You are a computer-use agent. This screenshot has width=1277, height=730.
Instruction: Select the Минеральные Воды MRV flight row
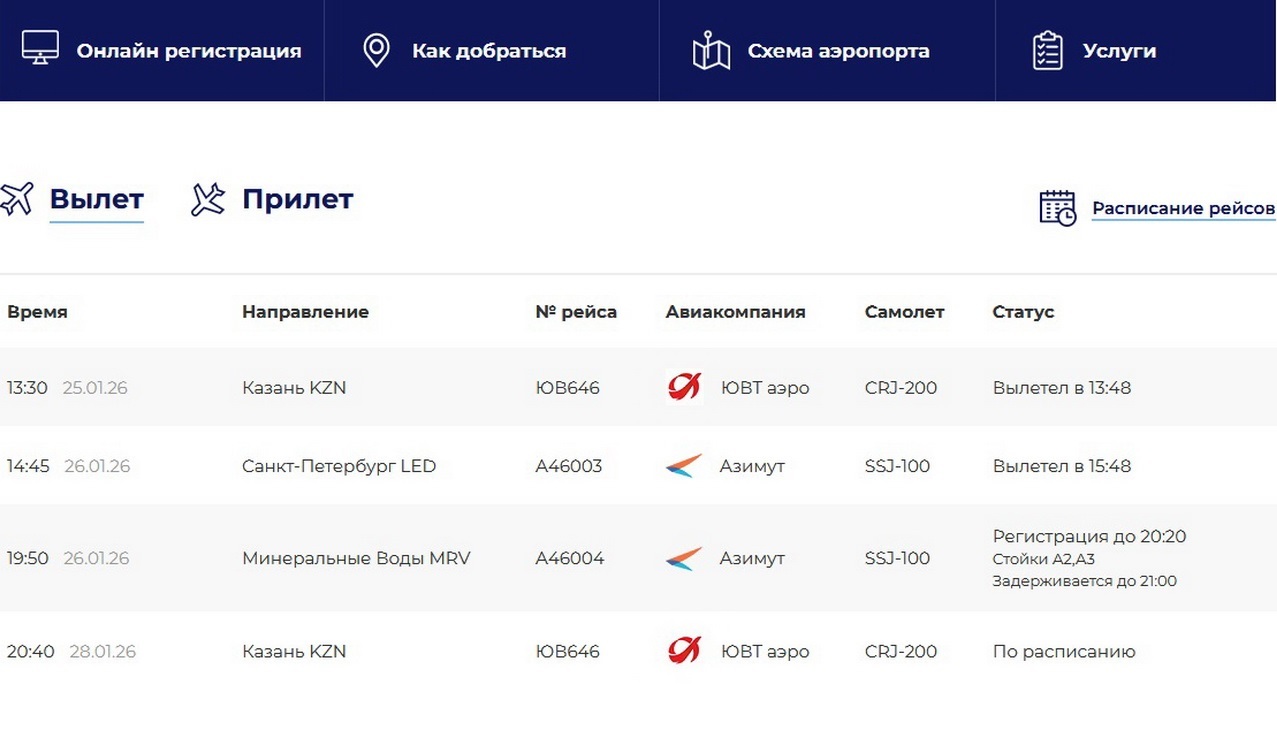(356, 558)
